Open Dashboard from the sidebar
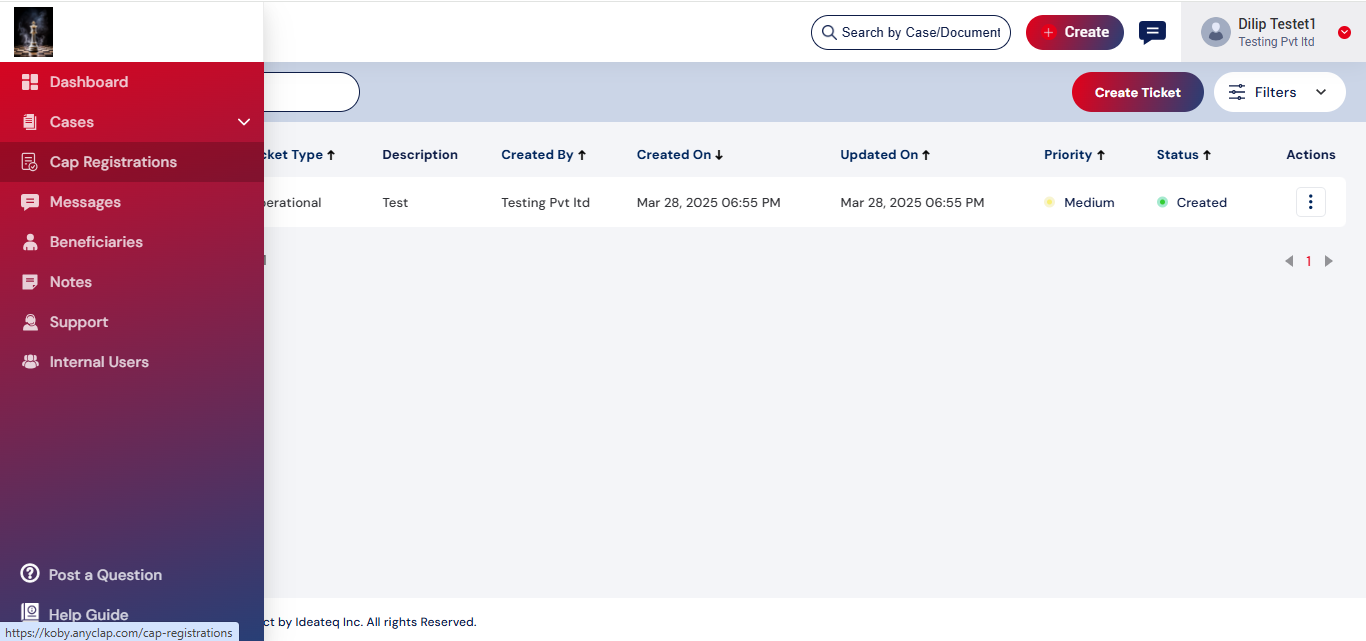Viewport: 1366px width, 641px height. [132, 82]
